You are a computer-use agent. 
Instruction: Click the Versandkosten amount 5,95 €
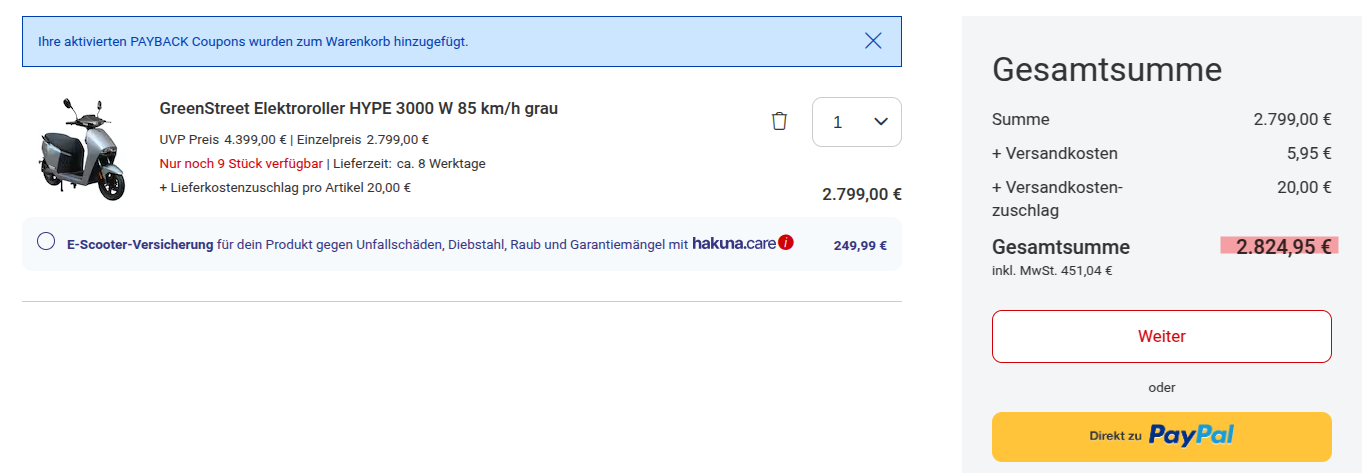[x=1310, y=153]
